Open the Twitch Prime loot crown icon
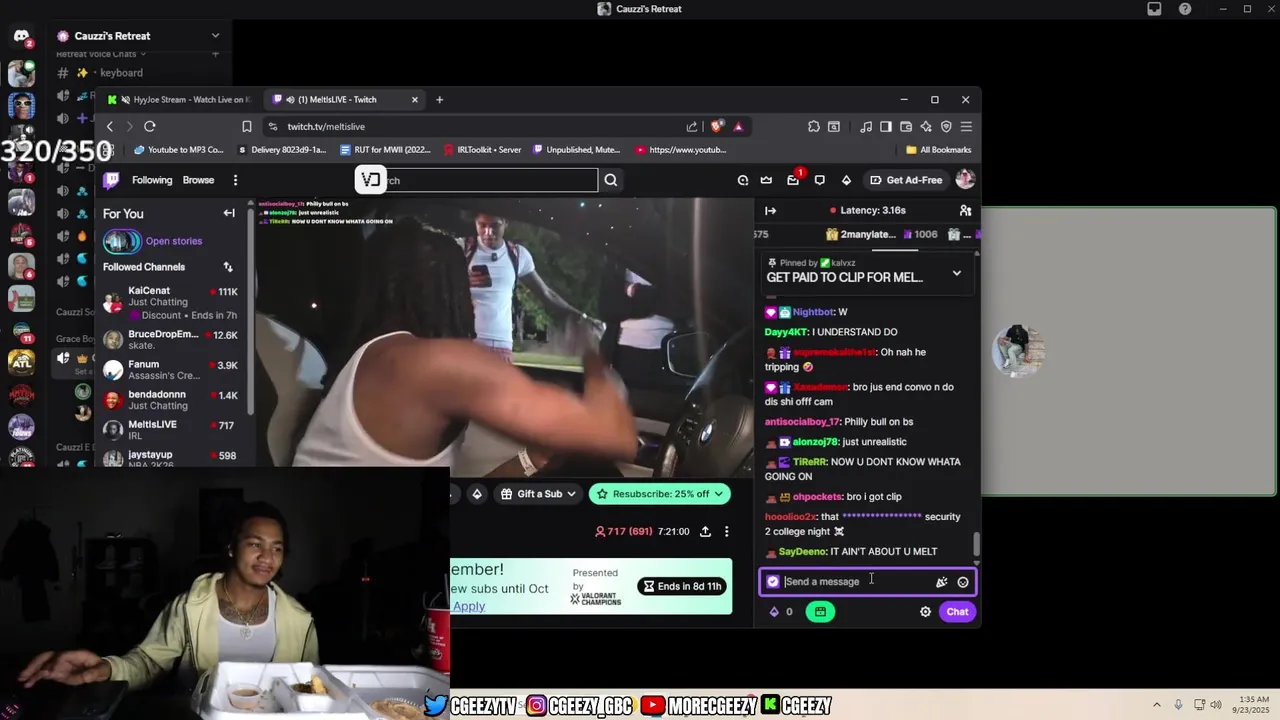The height and width of the screenshot is (720, 1280). point(766,180)
